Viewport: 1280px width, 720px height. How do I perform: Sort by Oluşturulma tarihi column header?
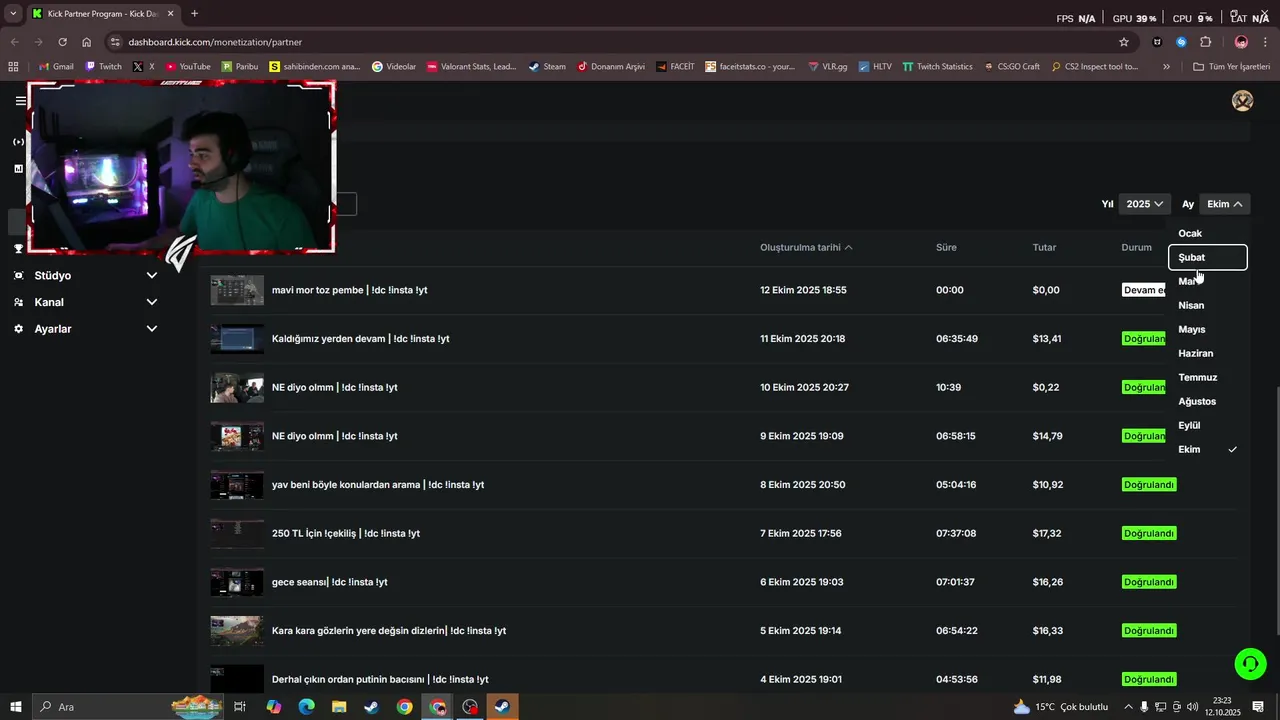coord(806,247)
